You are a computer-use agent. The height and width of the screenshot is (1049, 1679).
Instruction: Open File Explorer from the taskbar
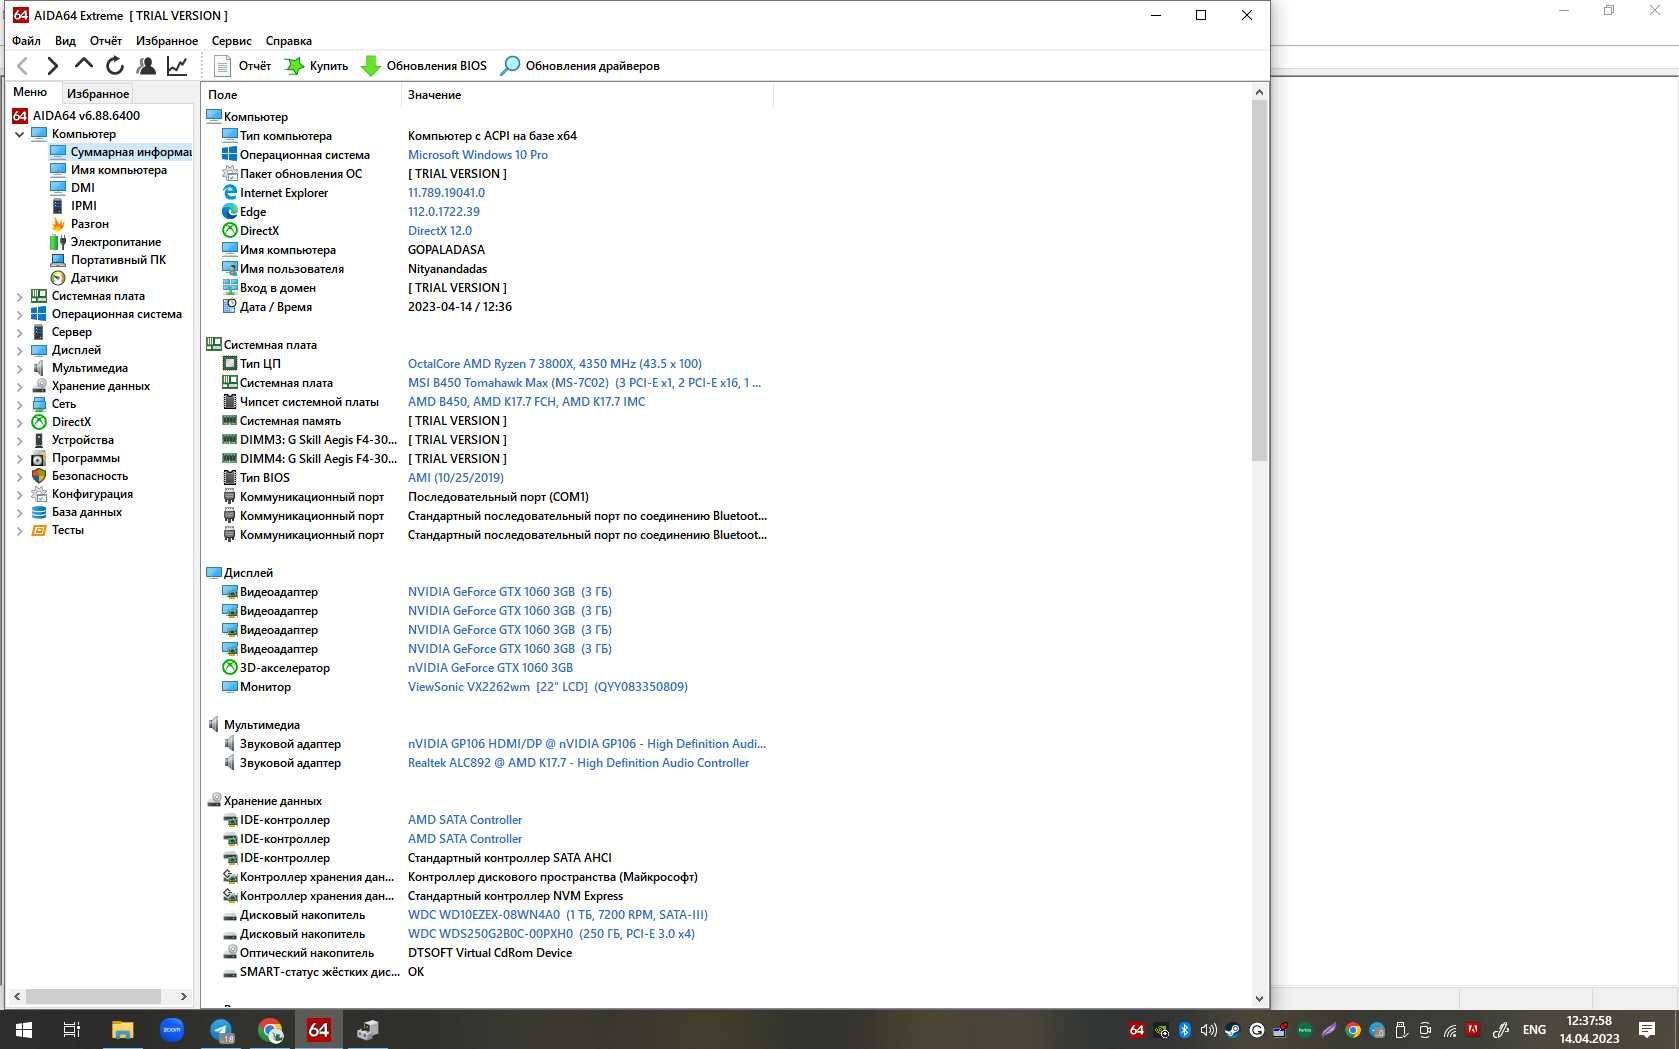pyautogui.click(x=122, y=1029)
